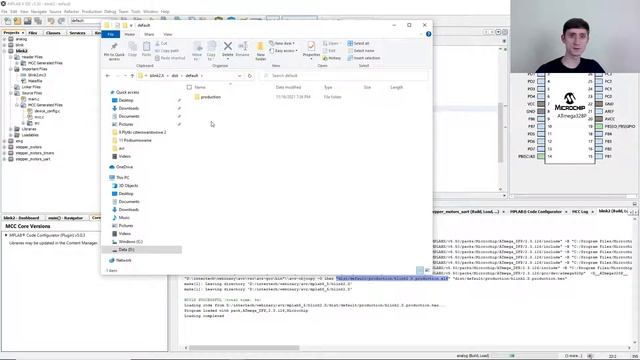Click the Undo icon in MPLAB toolbar
The height and width of the screenshot is (360, 640).
(x=51, y=21)
